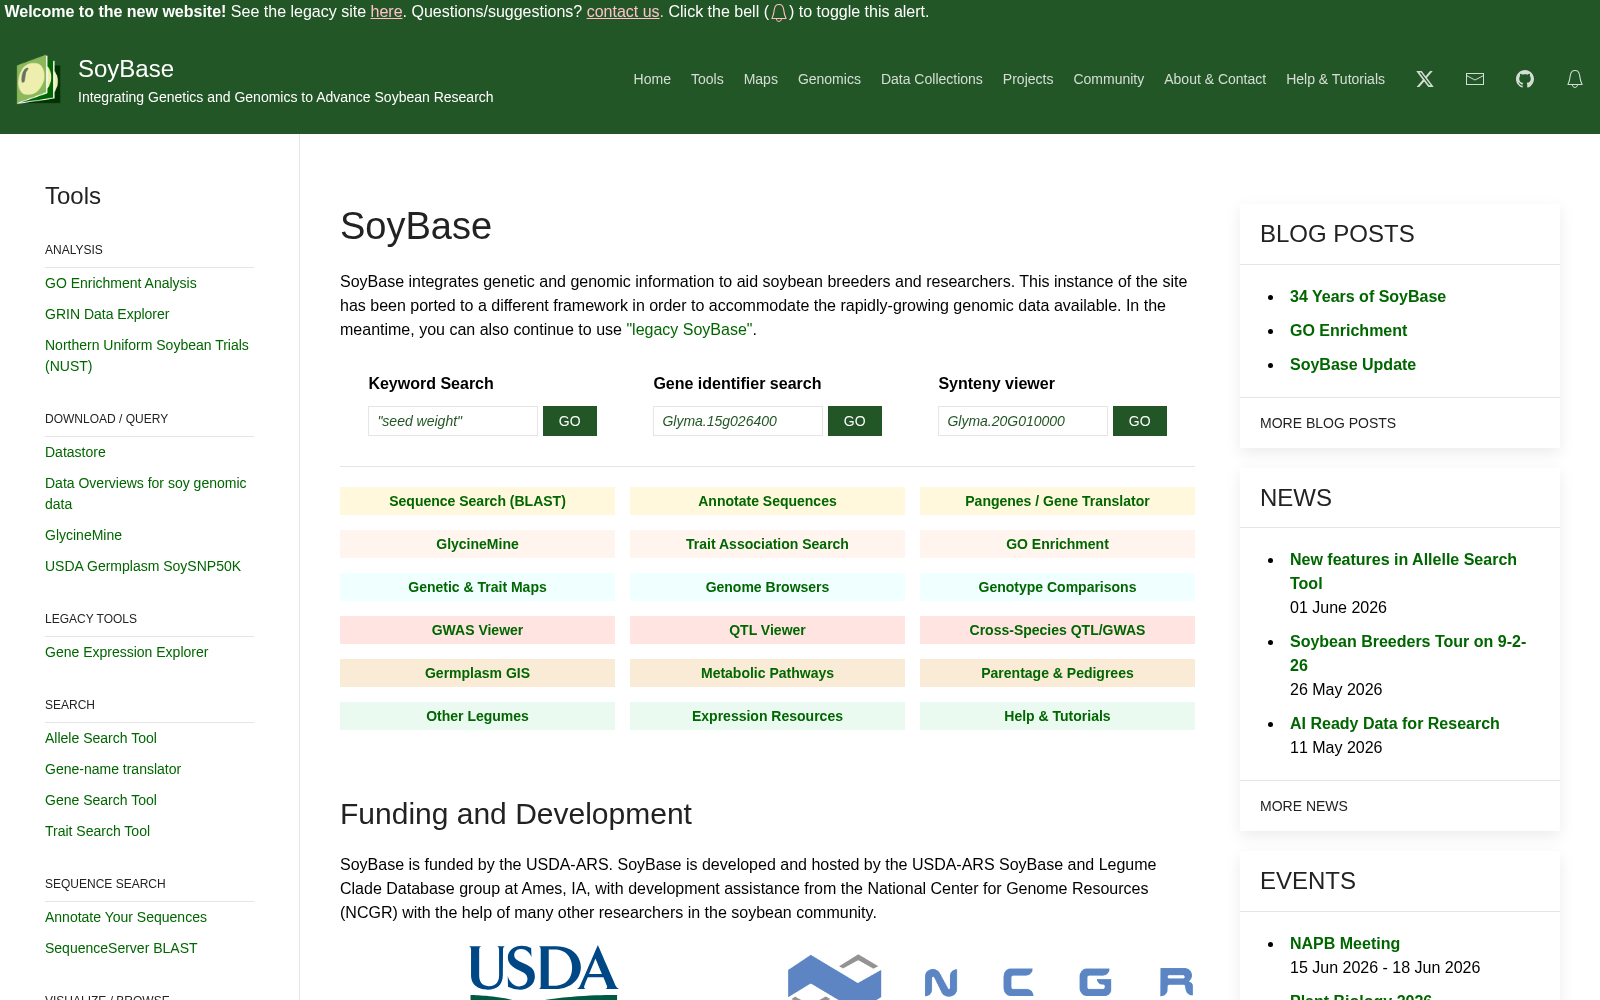This screenshot has width=1600, height=1000.
Task: Open the Genomics menu
Action: click(829, 79)
